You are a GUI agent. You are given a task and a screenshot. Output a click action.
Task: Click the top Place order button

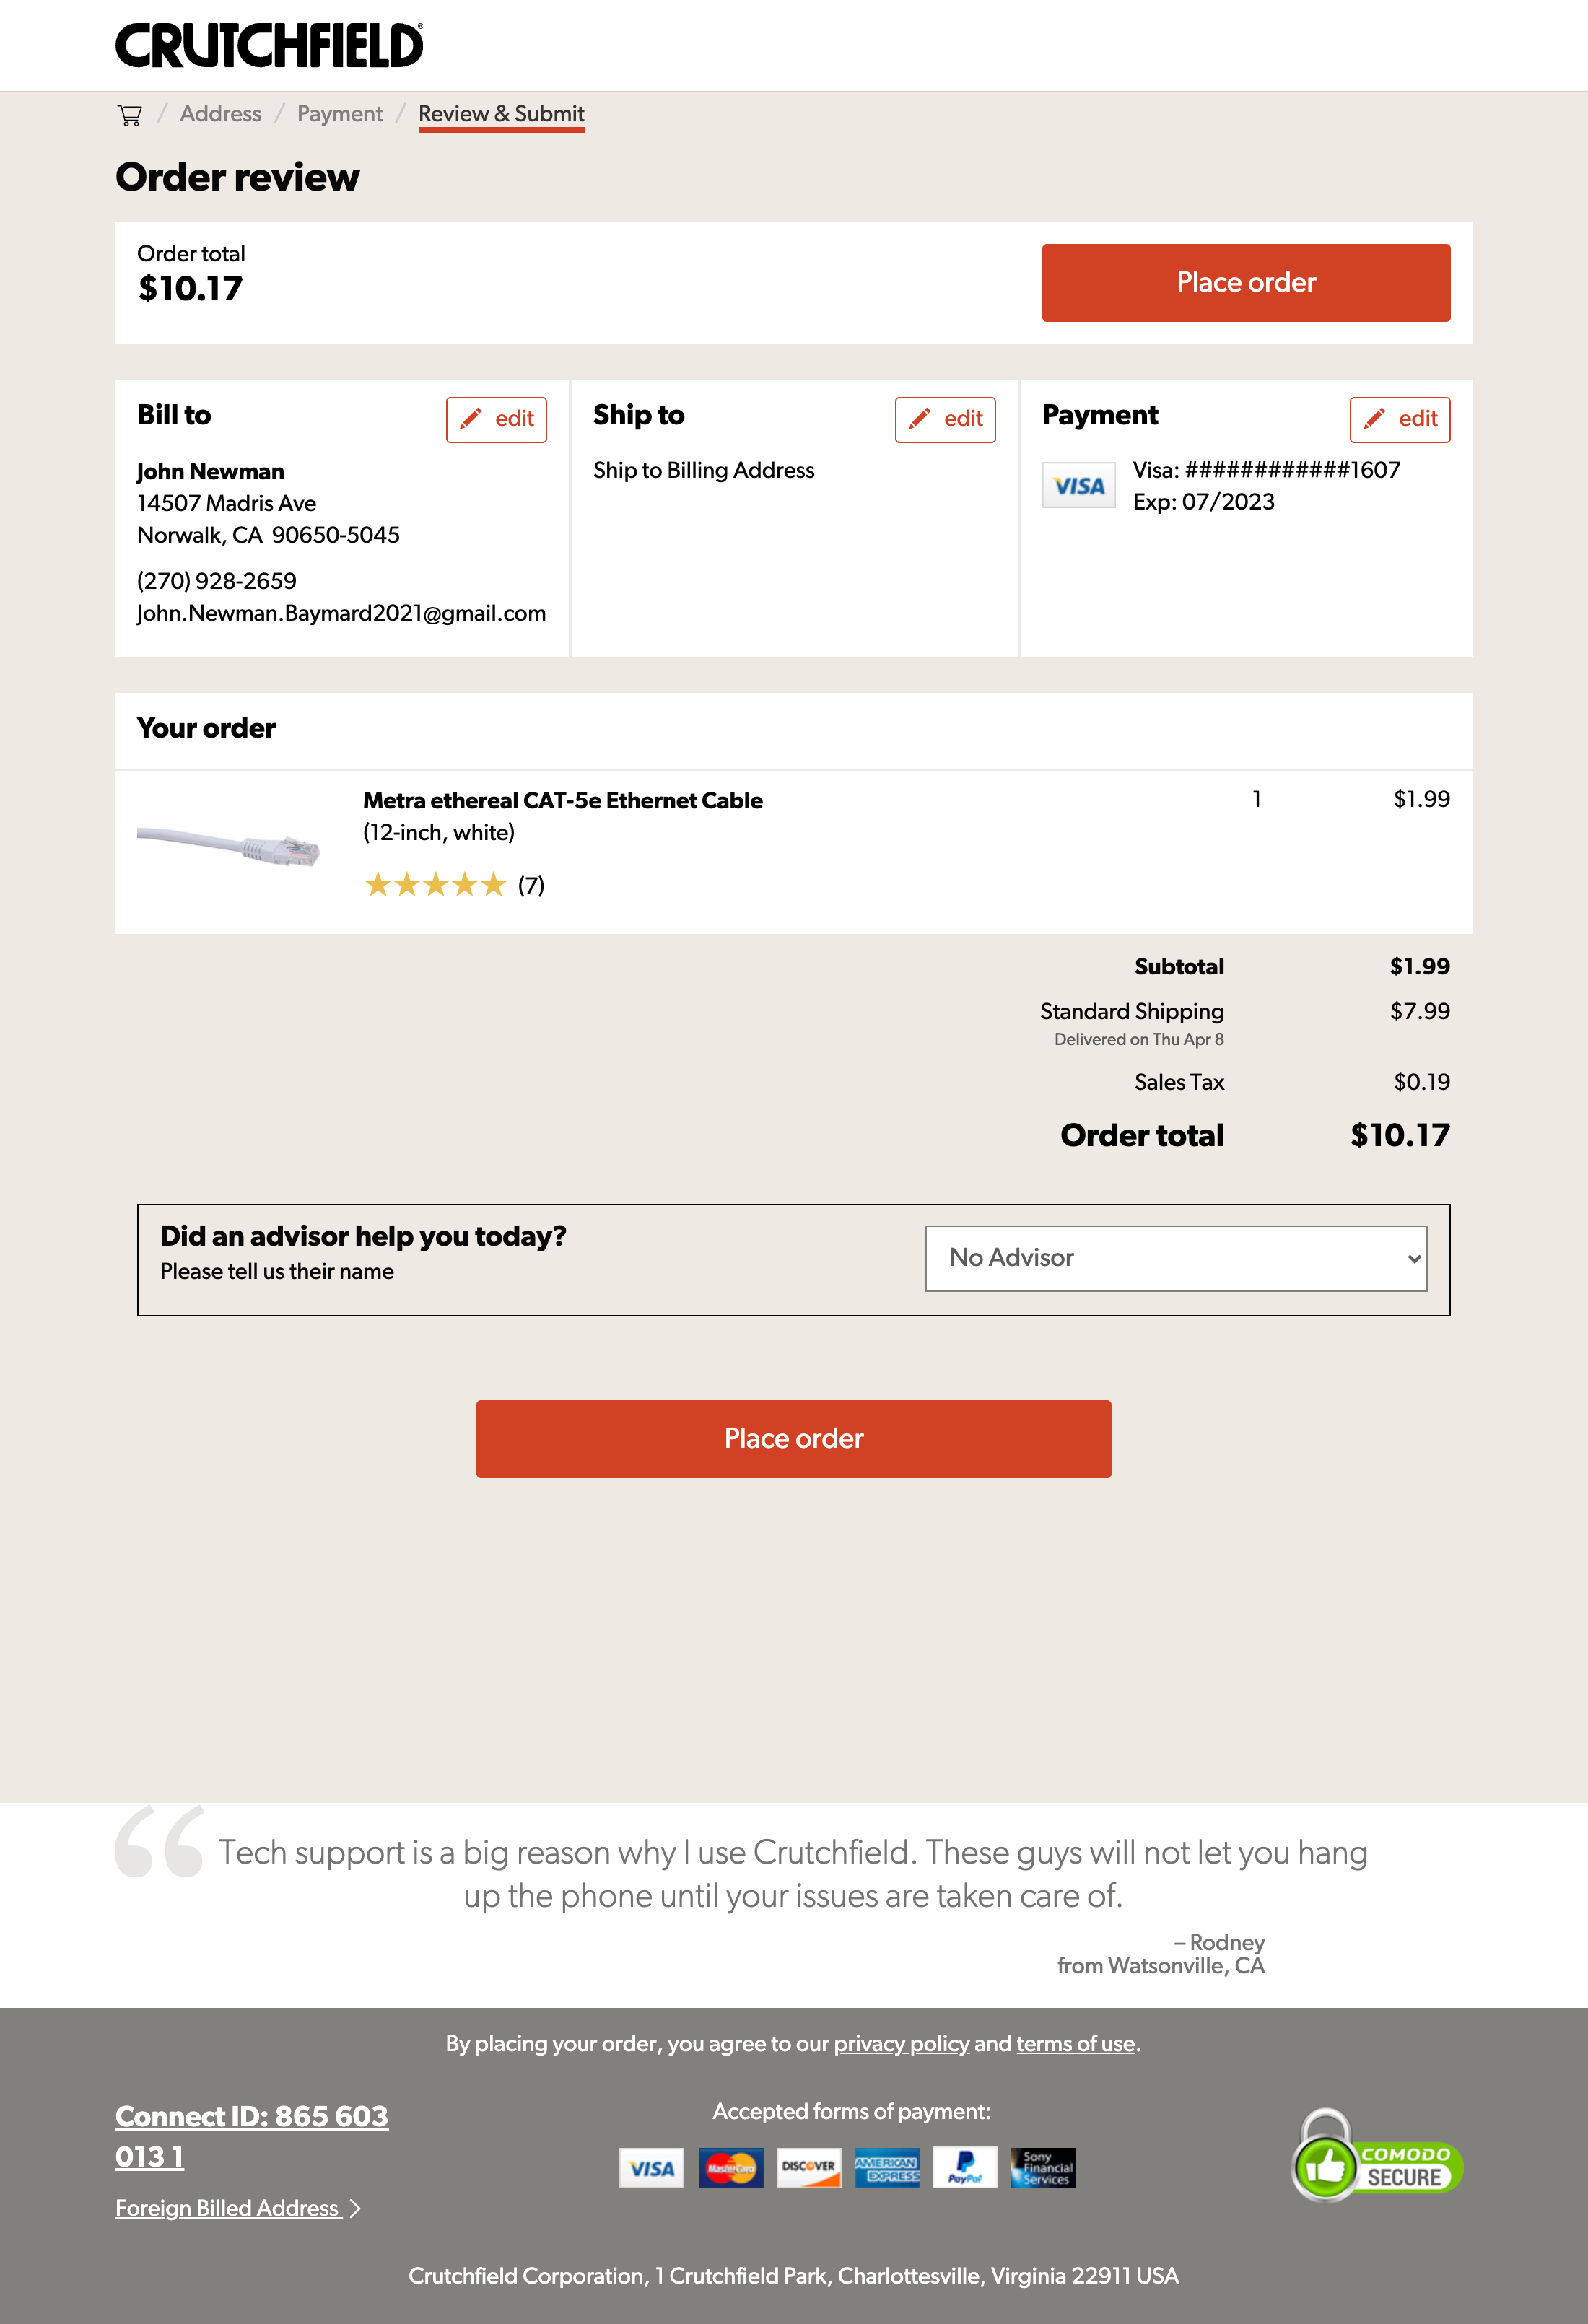[1245, 283]
